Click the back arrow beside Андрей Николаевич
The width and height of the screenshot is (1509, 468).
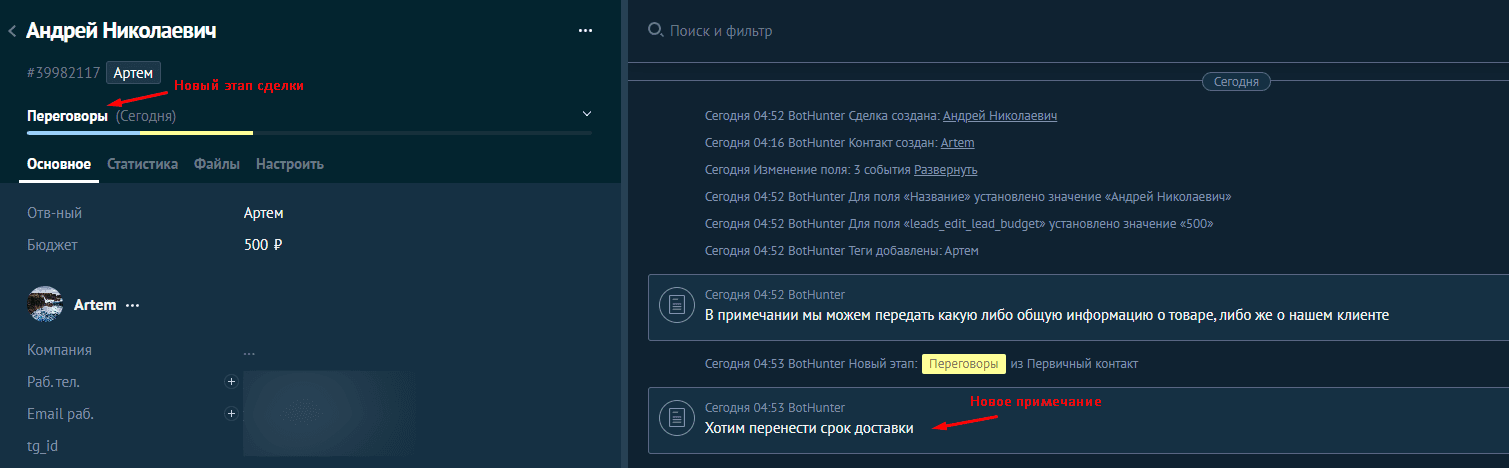coord(12,32)
